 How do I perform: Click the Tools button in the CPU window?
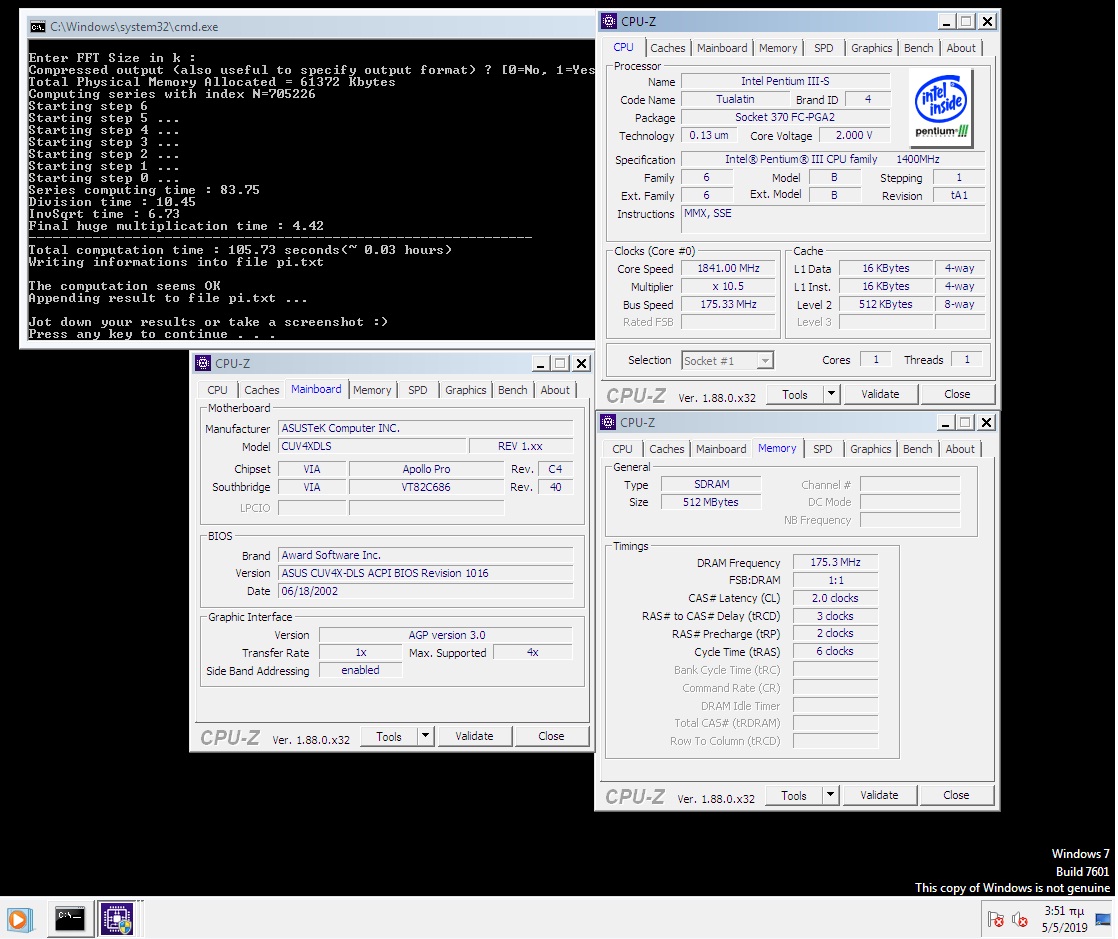point(795,394)
